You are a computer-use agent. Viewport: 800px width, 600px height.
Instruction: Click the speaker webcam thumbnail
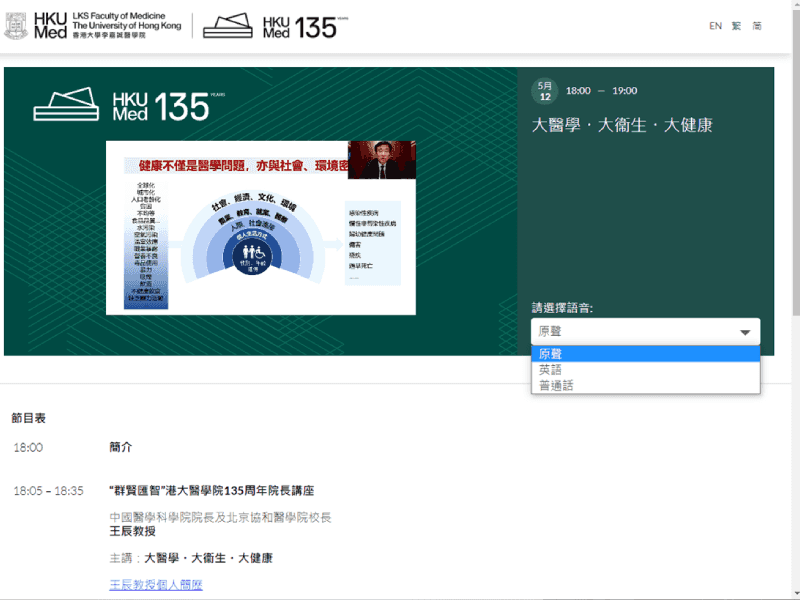[x=382, y=160]
